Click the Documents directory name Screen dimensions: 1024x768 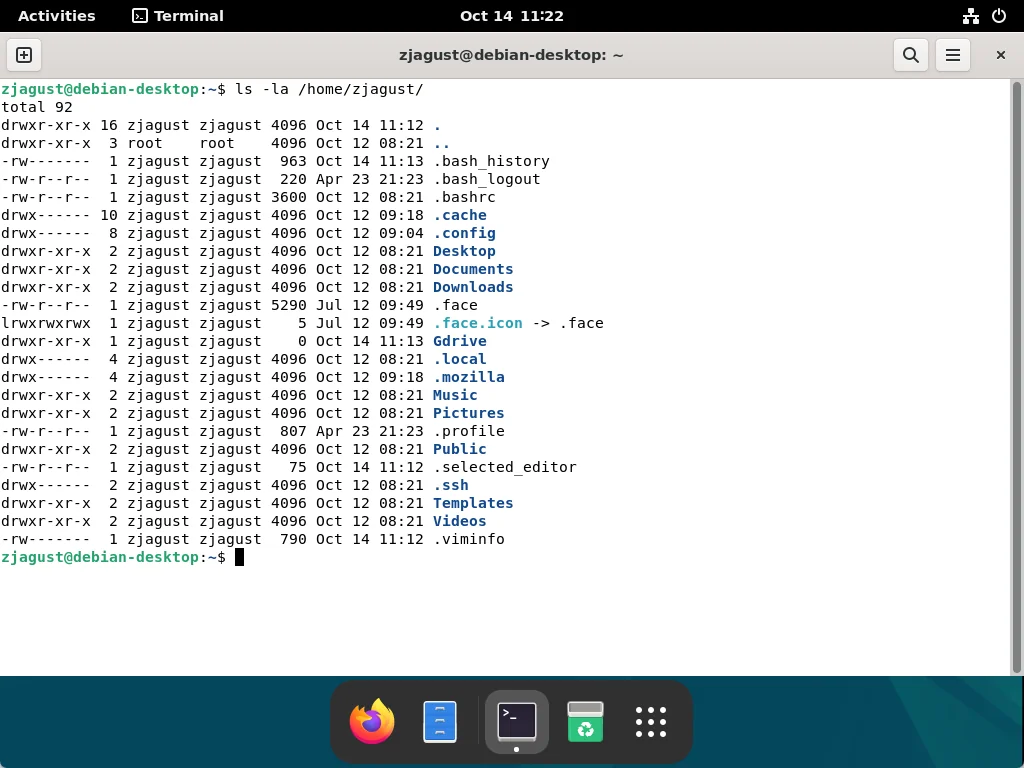pyautogui.click(x=473, y=269)
